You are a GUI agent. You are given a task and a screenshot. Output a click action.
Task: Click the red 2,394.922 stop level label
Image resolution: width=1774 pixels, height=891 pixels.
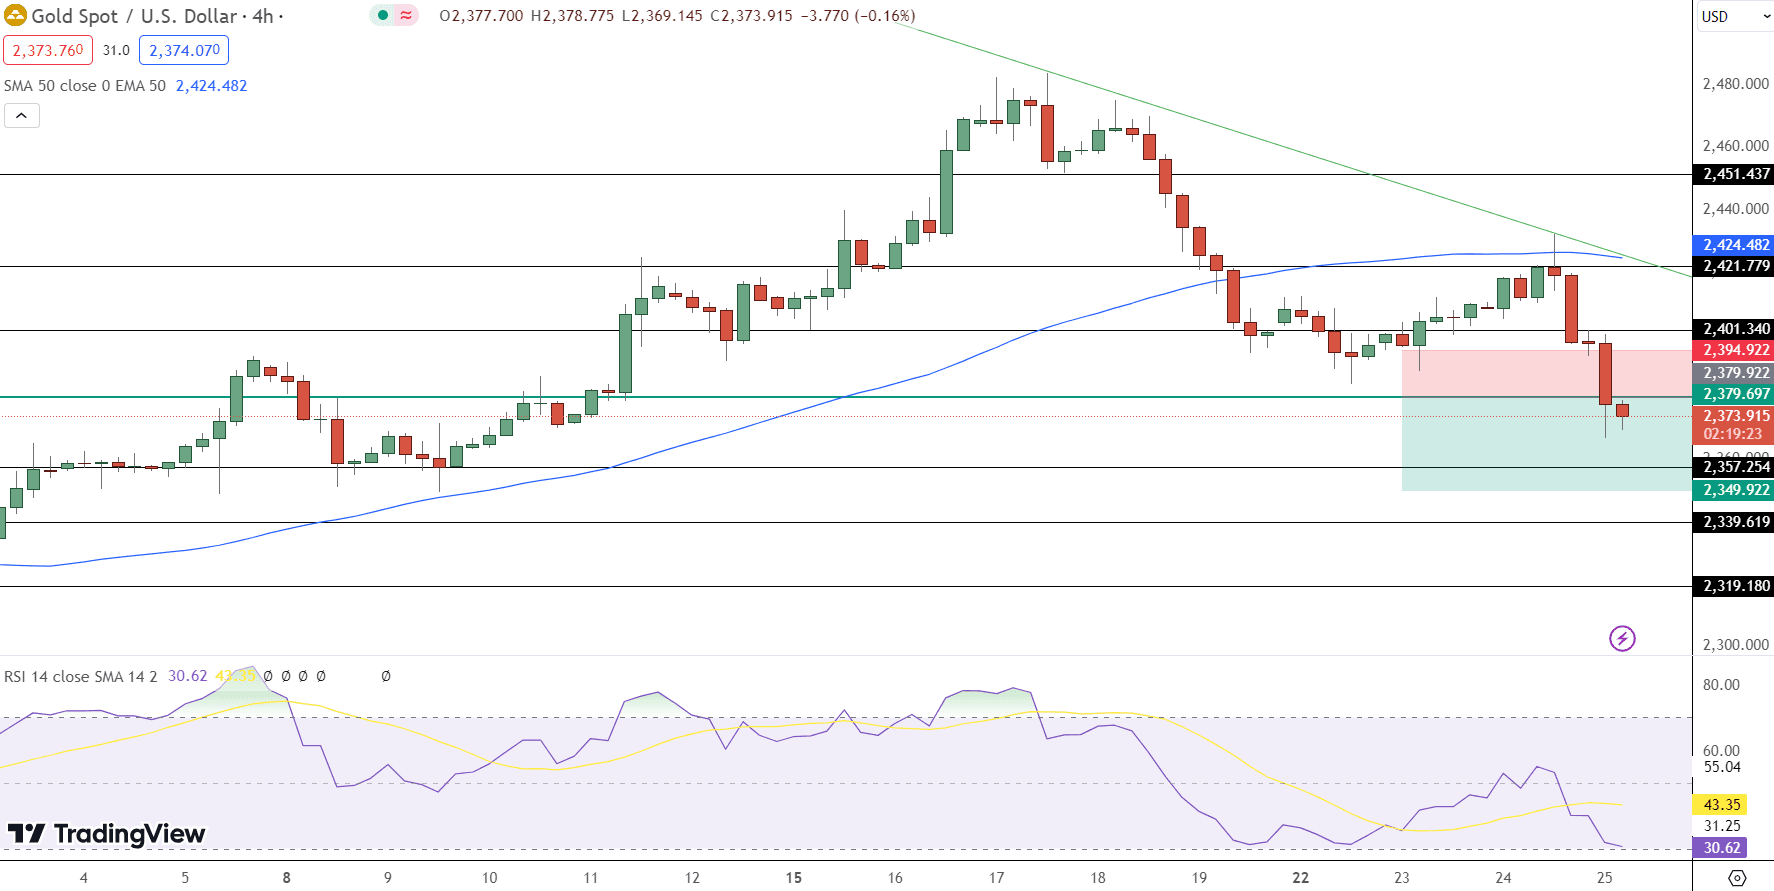click(1733, 350)
